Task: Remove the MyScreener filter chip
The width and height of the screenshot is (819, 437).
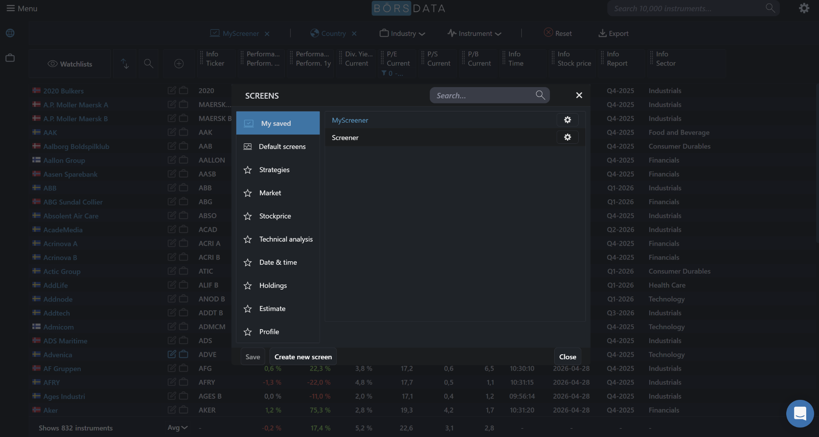Action: pos(267,33)
